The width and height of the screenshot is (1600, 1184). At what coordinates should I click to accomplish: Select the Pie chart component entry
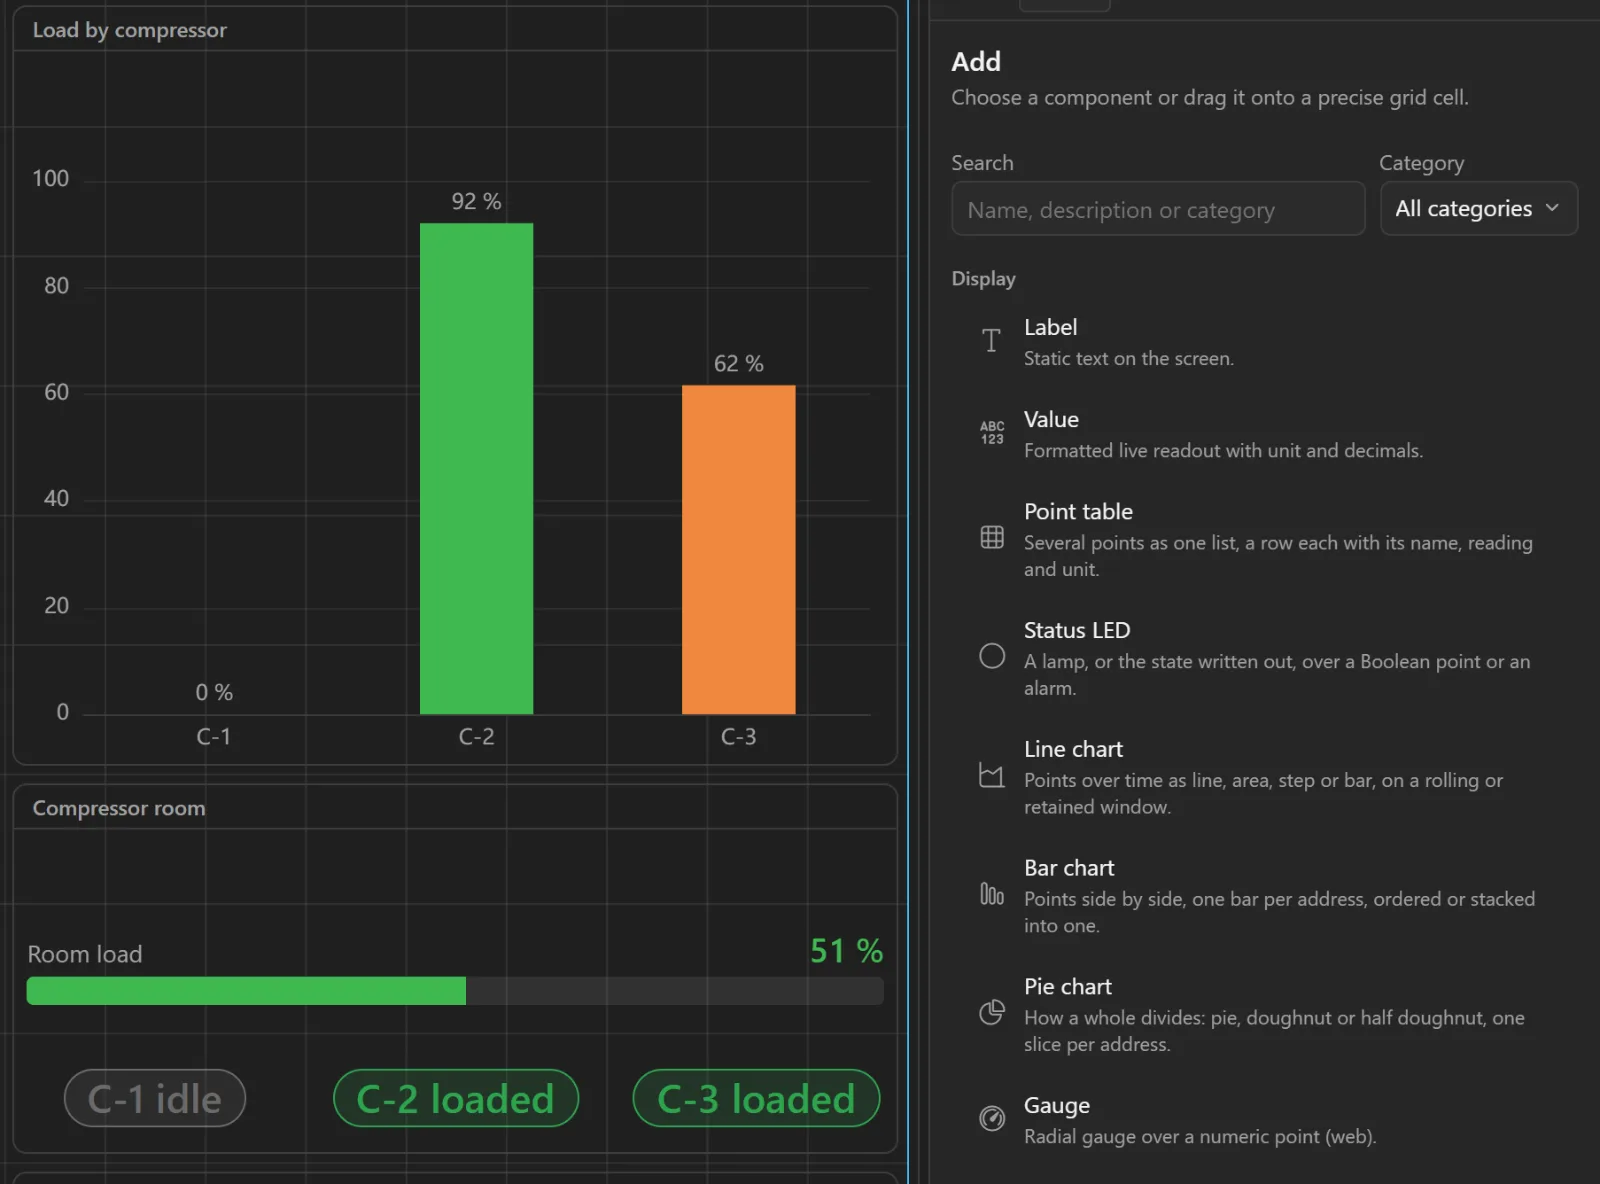[x=1264, y=1014]
